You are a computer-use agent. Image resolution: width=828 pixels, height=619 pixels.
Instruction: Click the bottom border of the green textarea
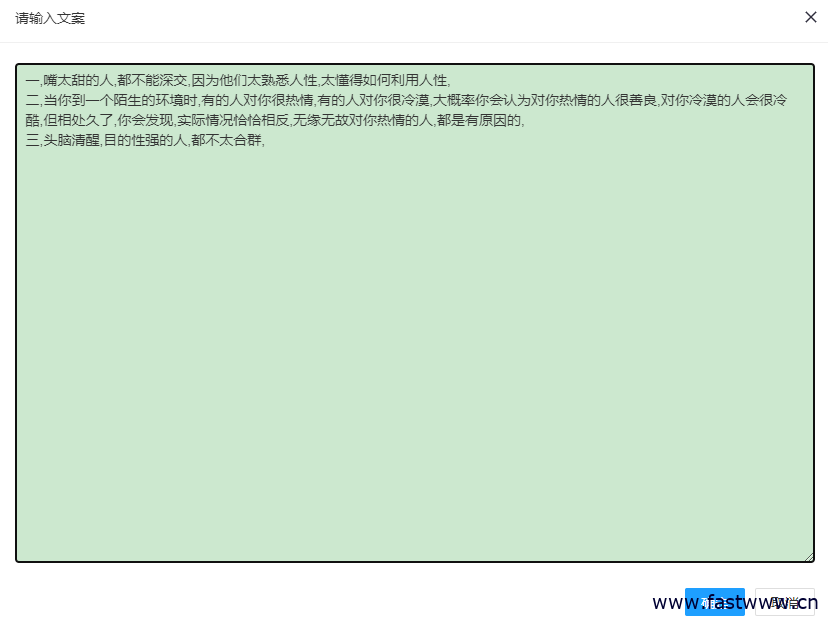point(414,559)
